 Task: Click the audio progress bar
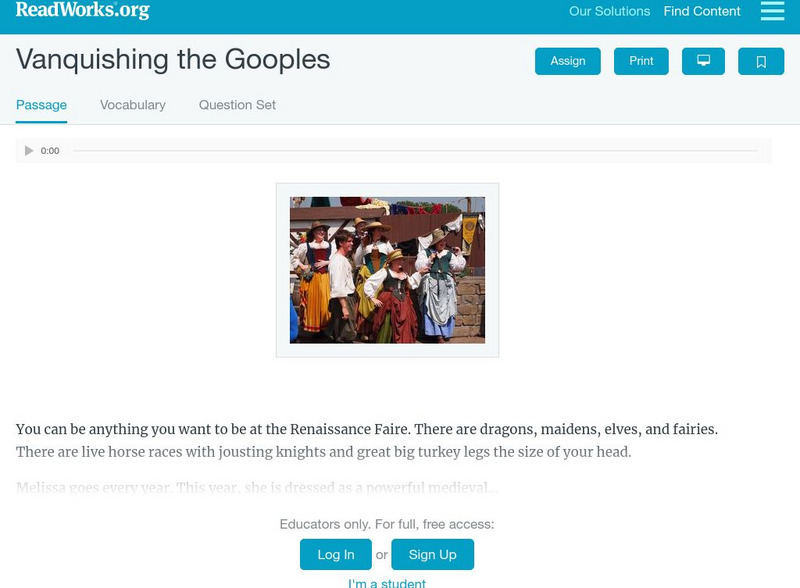415,151
